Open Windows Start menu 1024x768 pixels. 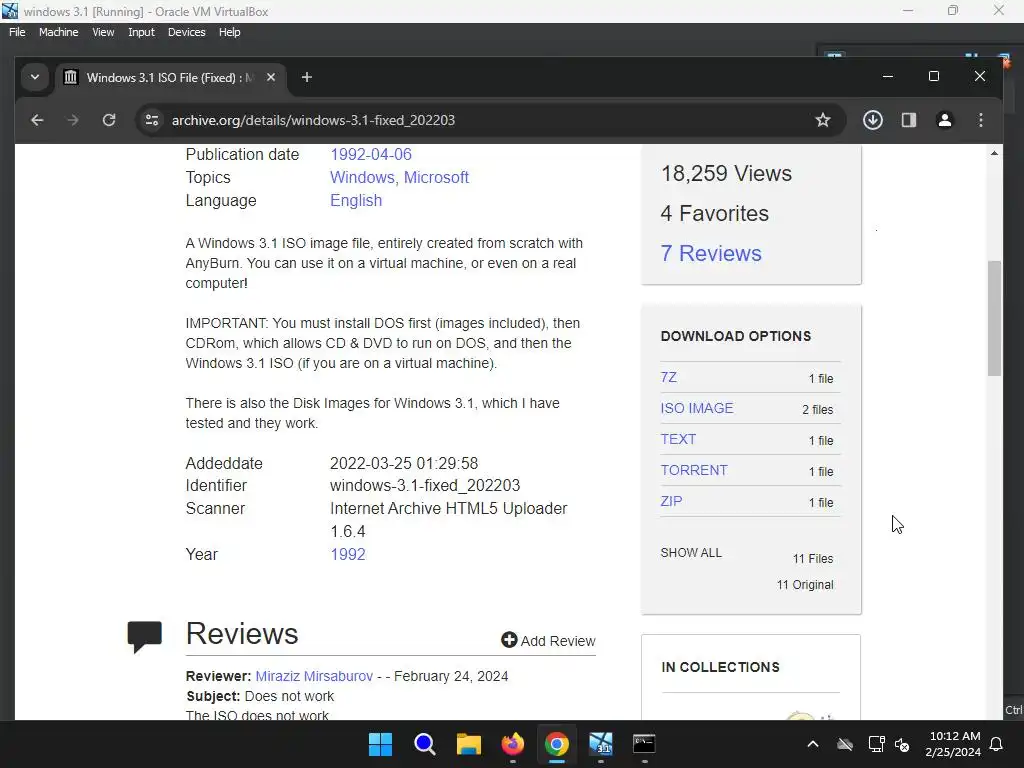pos(380,744)
